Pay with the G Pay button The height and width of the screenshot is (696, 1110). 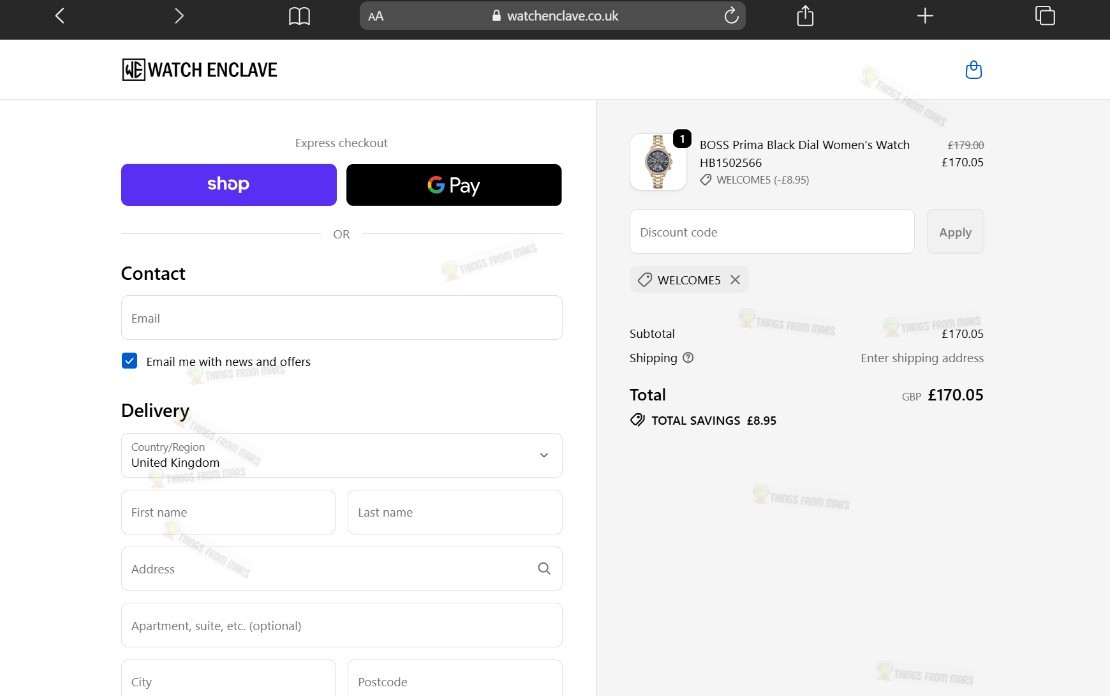(x=454, y=185)
